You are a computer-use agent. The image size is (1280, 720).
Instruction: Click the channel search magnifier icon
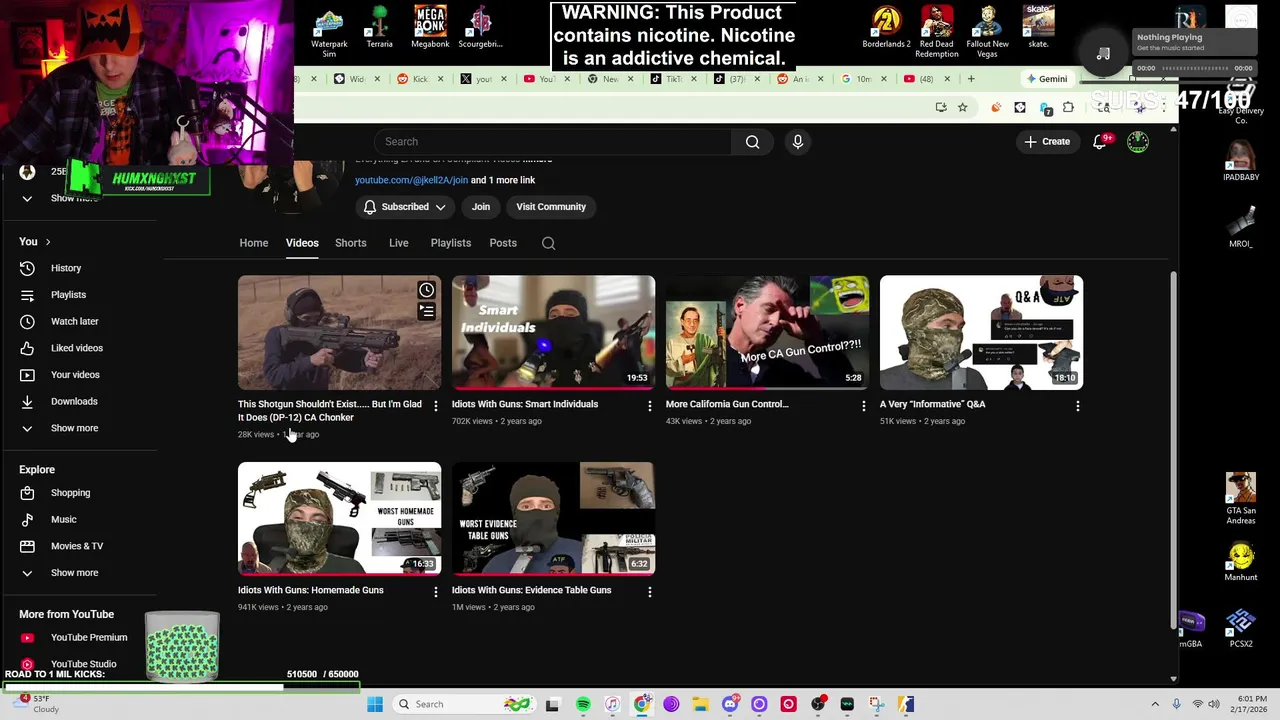548,243
